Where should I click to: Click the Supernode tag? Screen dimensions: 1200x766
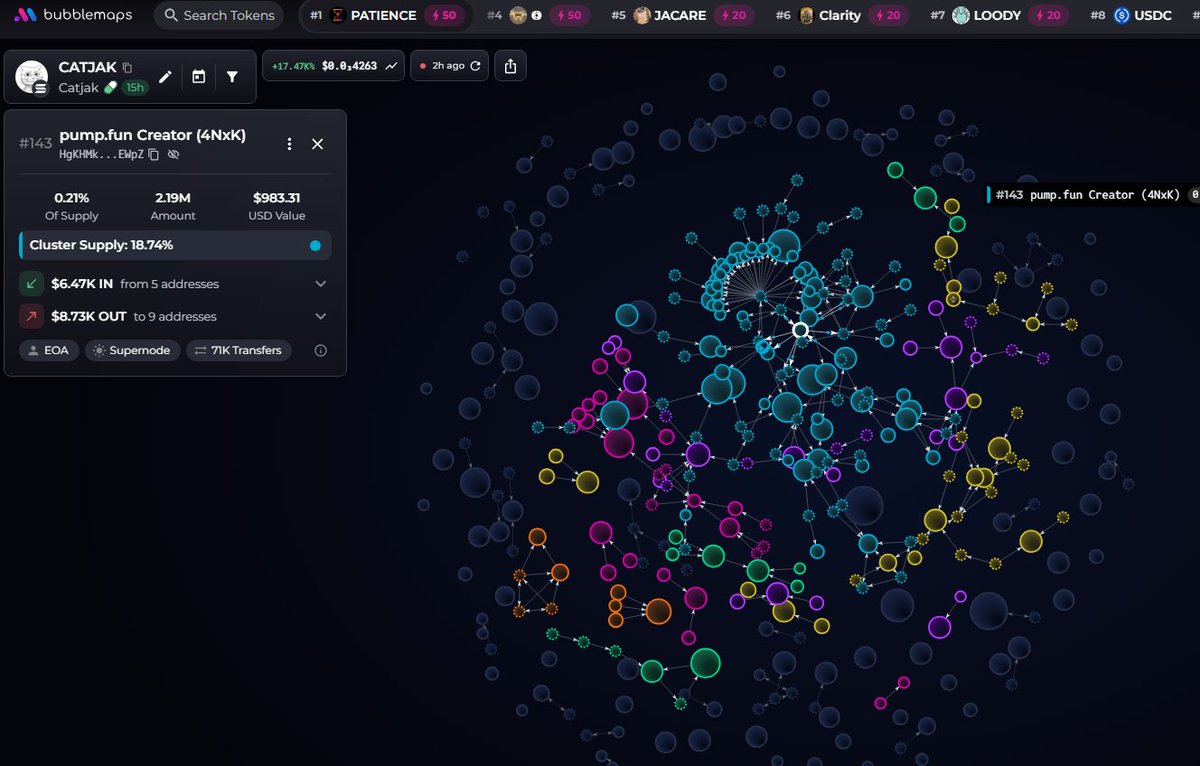[133, 351]
